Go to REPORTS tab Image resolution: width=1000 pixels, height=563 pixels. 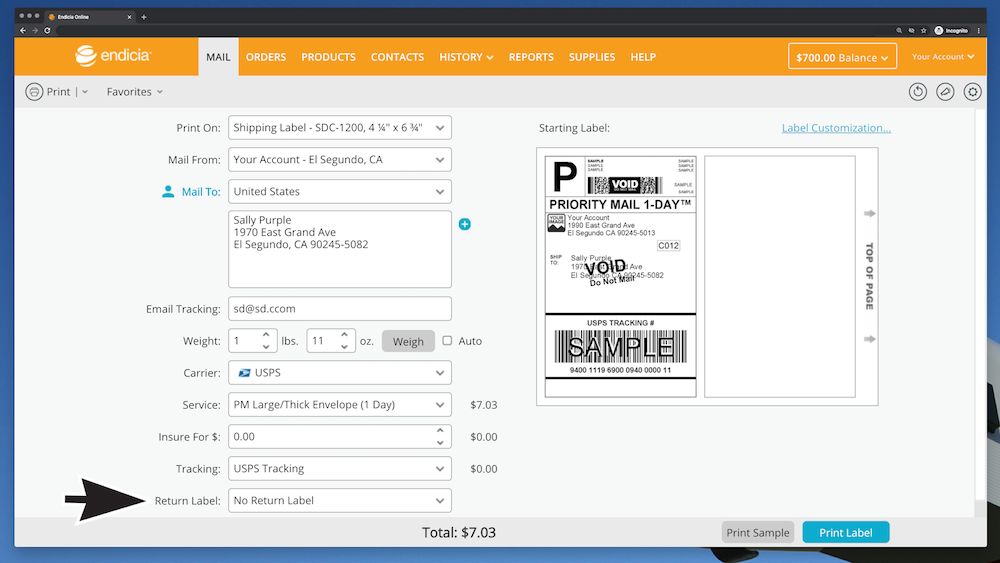[531, 57]
